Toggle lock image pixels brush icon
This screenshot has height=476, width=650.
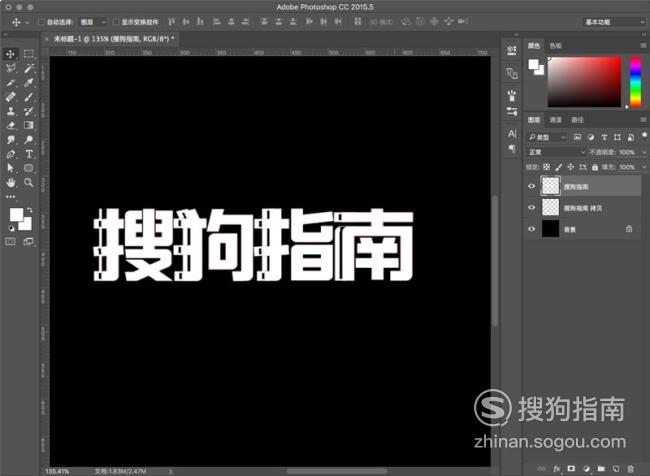point(558,167)
